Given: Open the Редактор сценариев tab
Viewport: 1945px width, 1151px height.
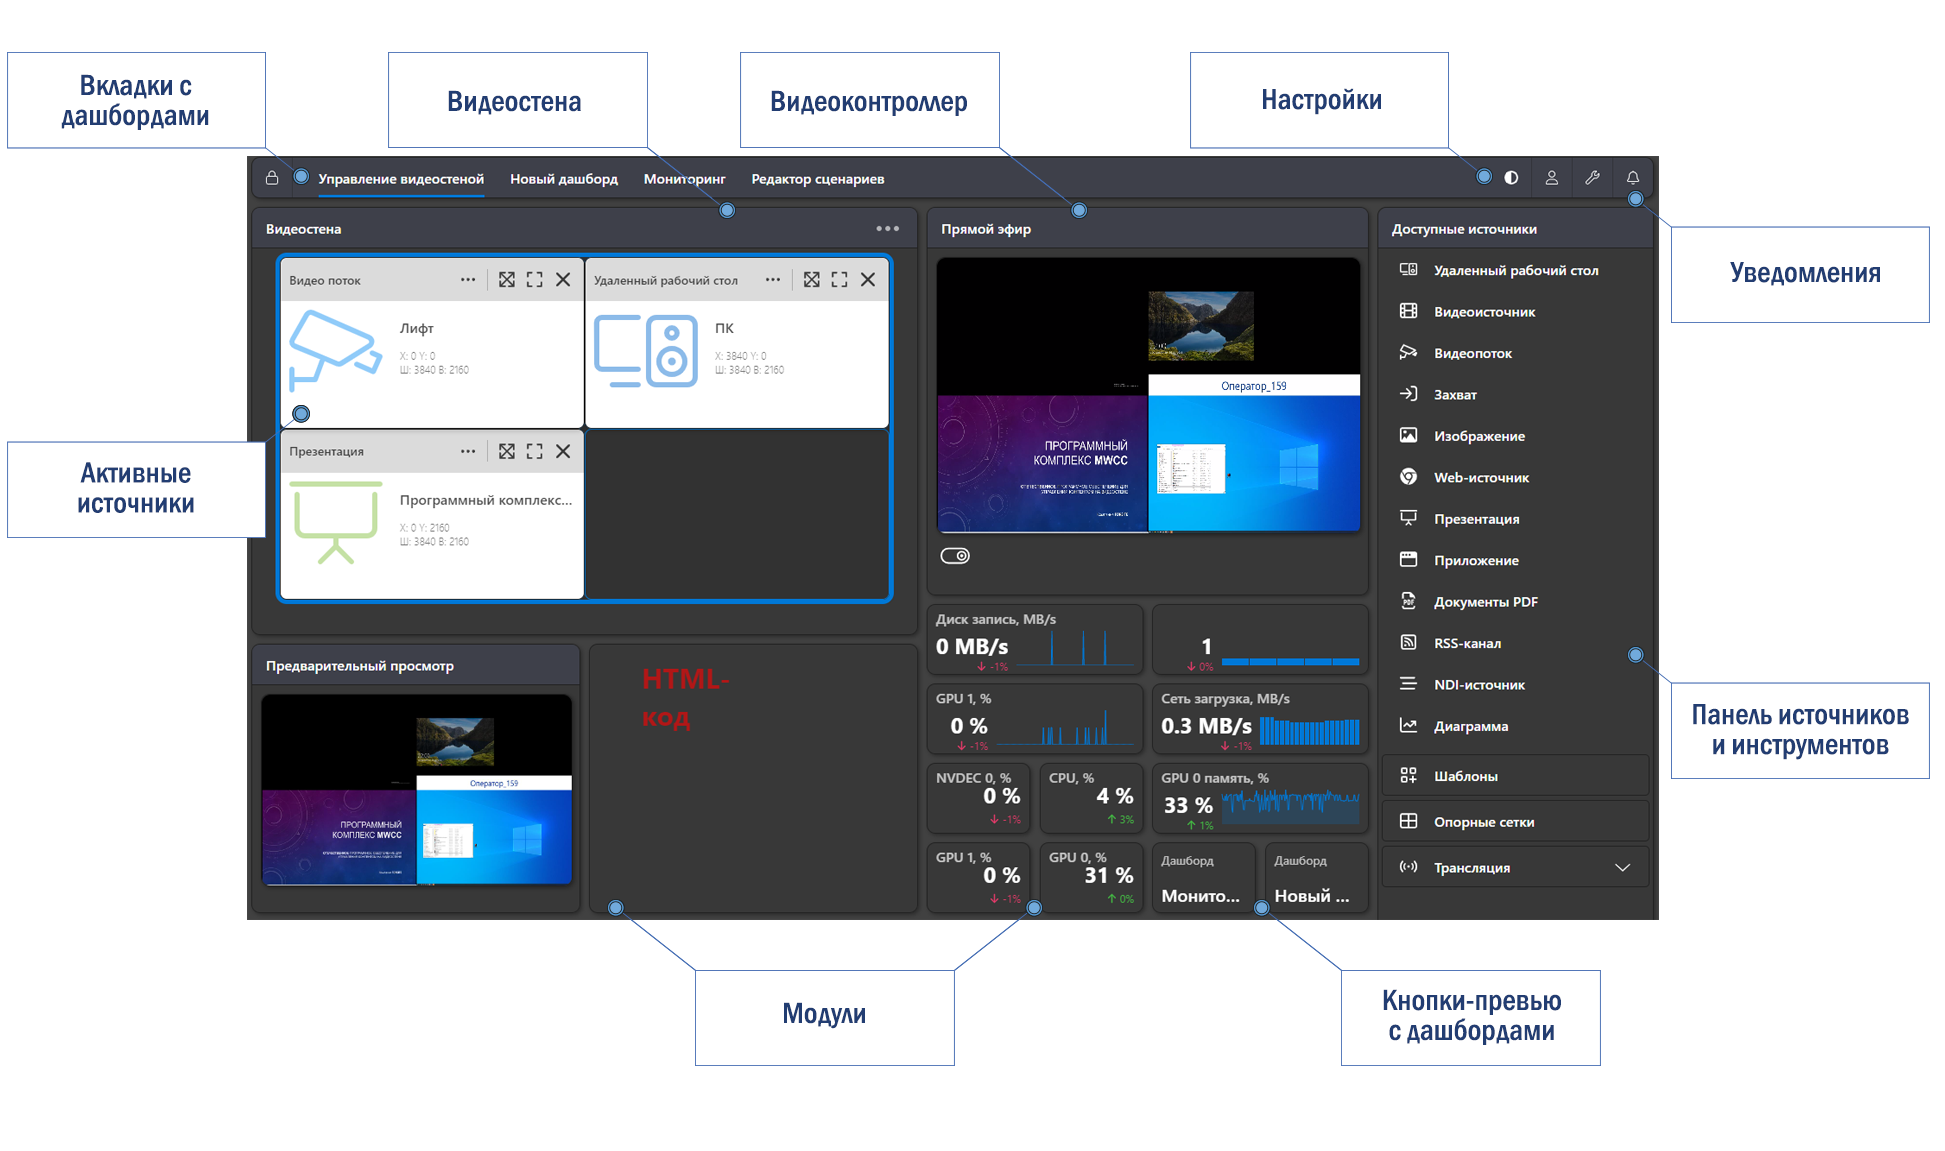Looking at the screenshot, I should coord(817,179).
